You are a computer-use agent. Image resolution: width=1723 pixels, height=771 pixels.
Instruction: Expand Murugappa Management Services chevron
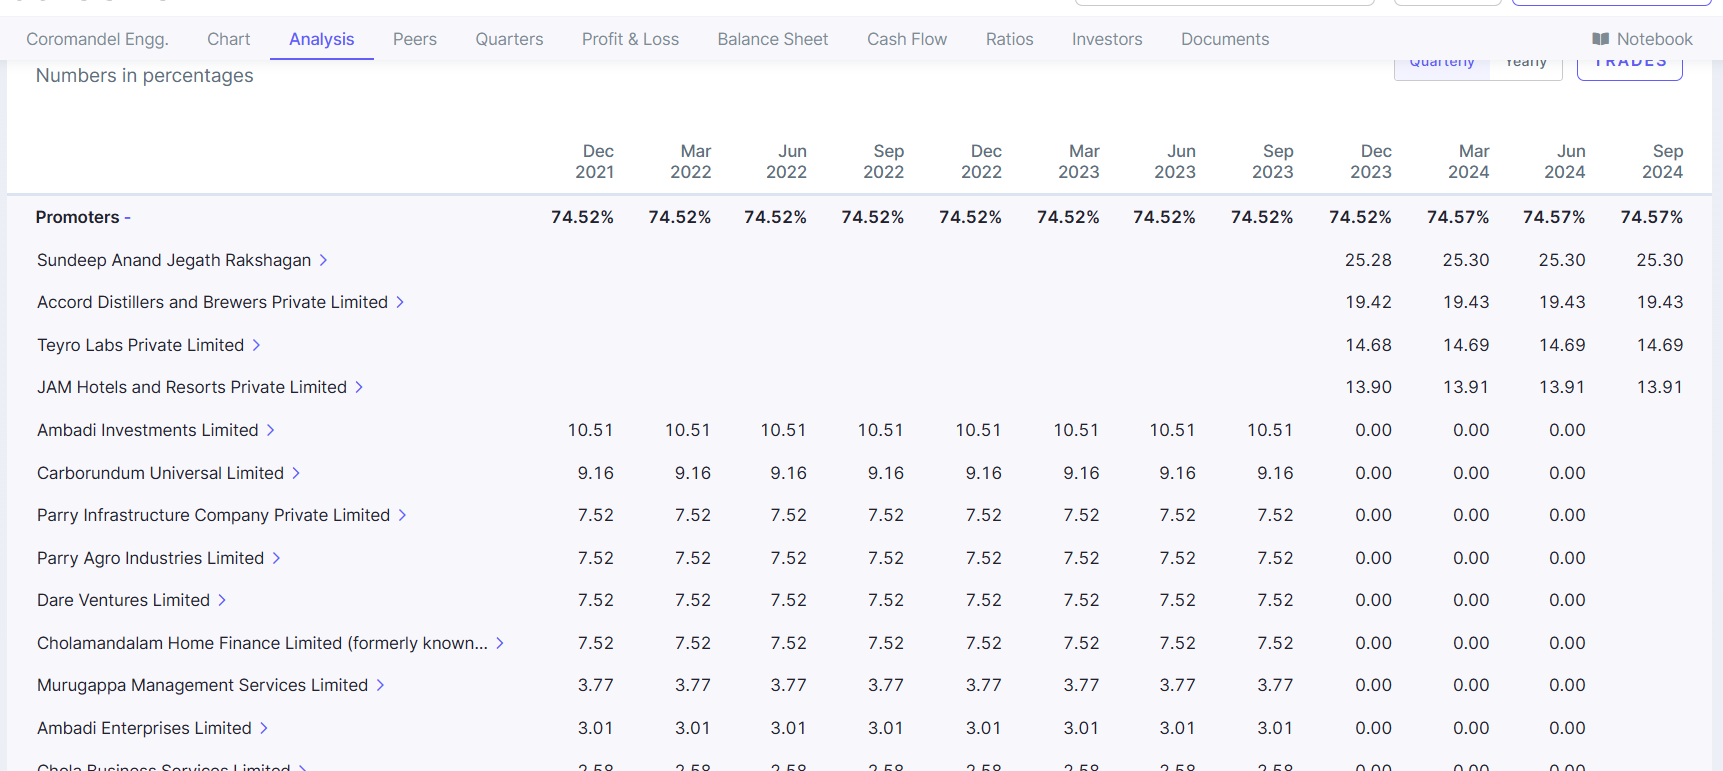pyautogui.click(x=380, y=685)
